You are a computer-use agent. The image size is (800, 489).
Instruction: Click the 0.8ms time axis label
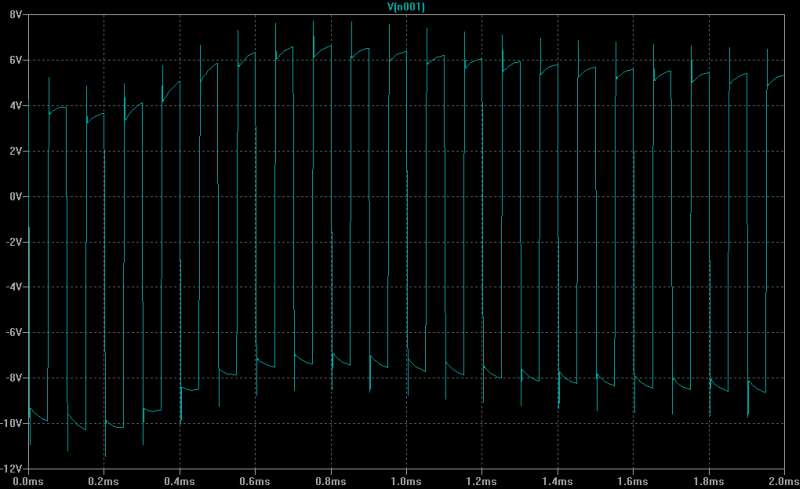tap(330, 481)
